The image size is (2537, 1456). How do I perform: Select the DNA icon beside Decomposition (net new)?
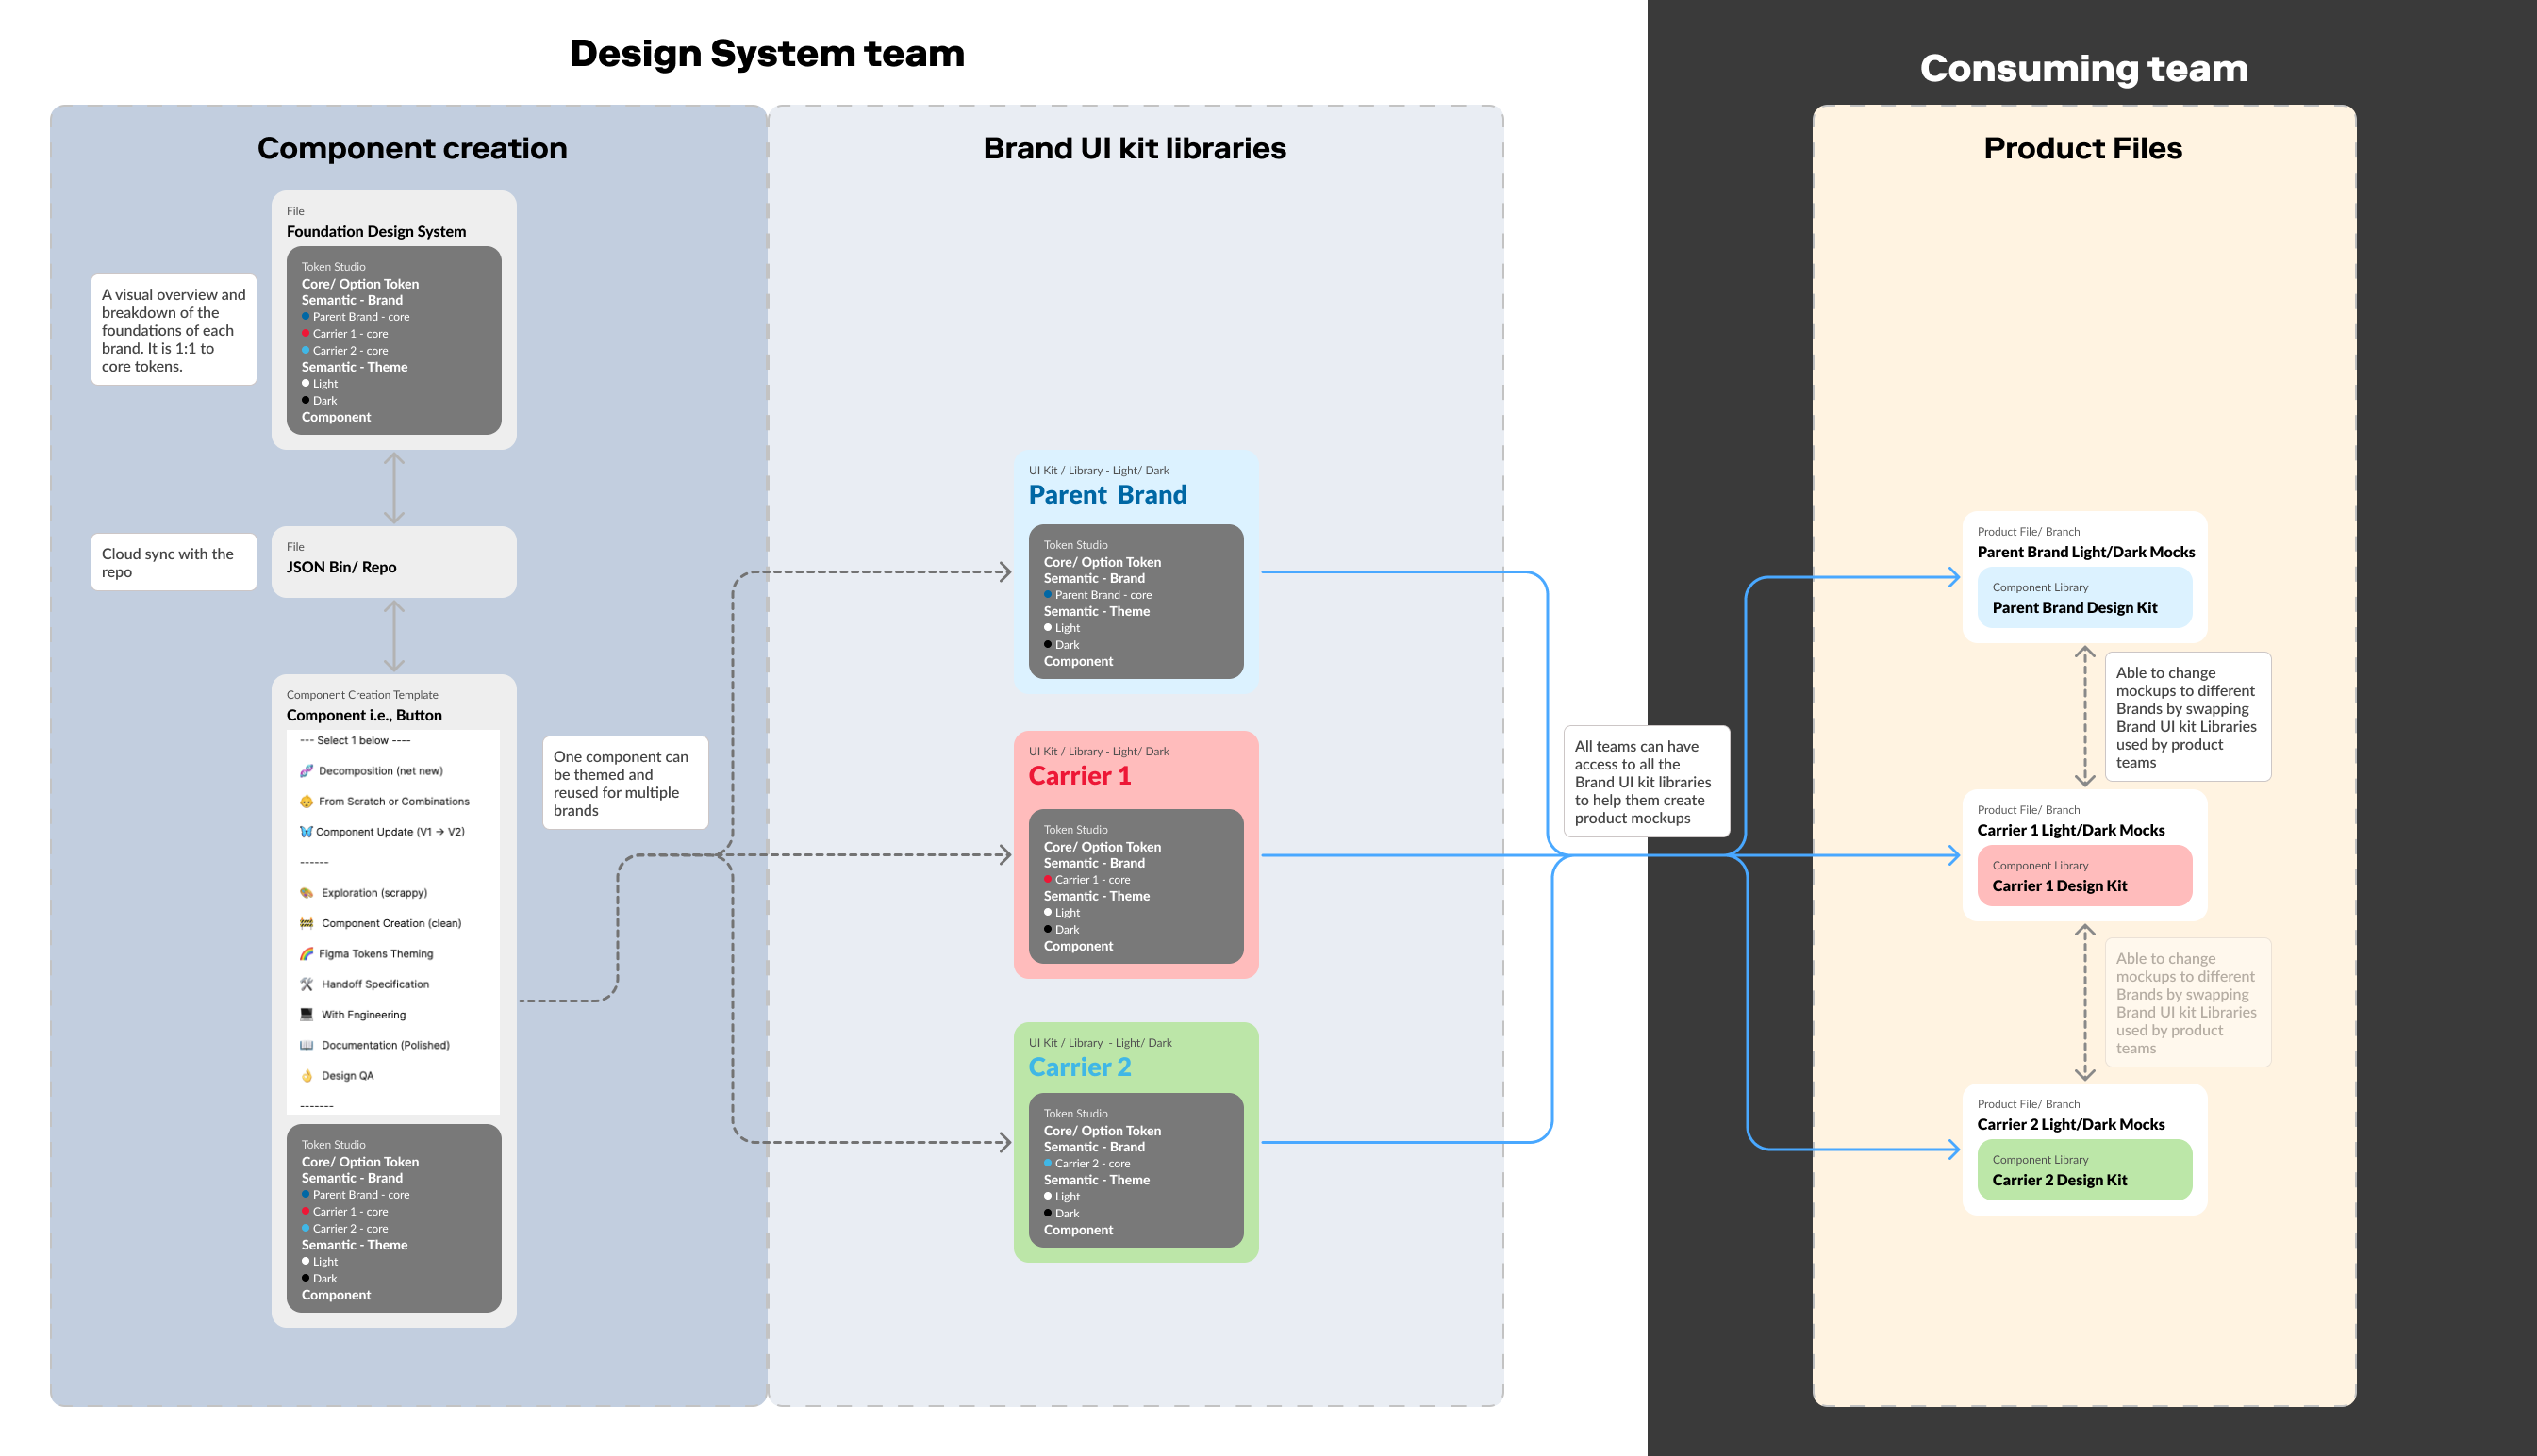[306, 770]
